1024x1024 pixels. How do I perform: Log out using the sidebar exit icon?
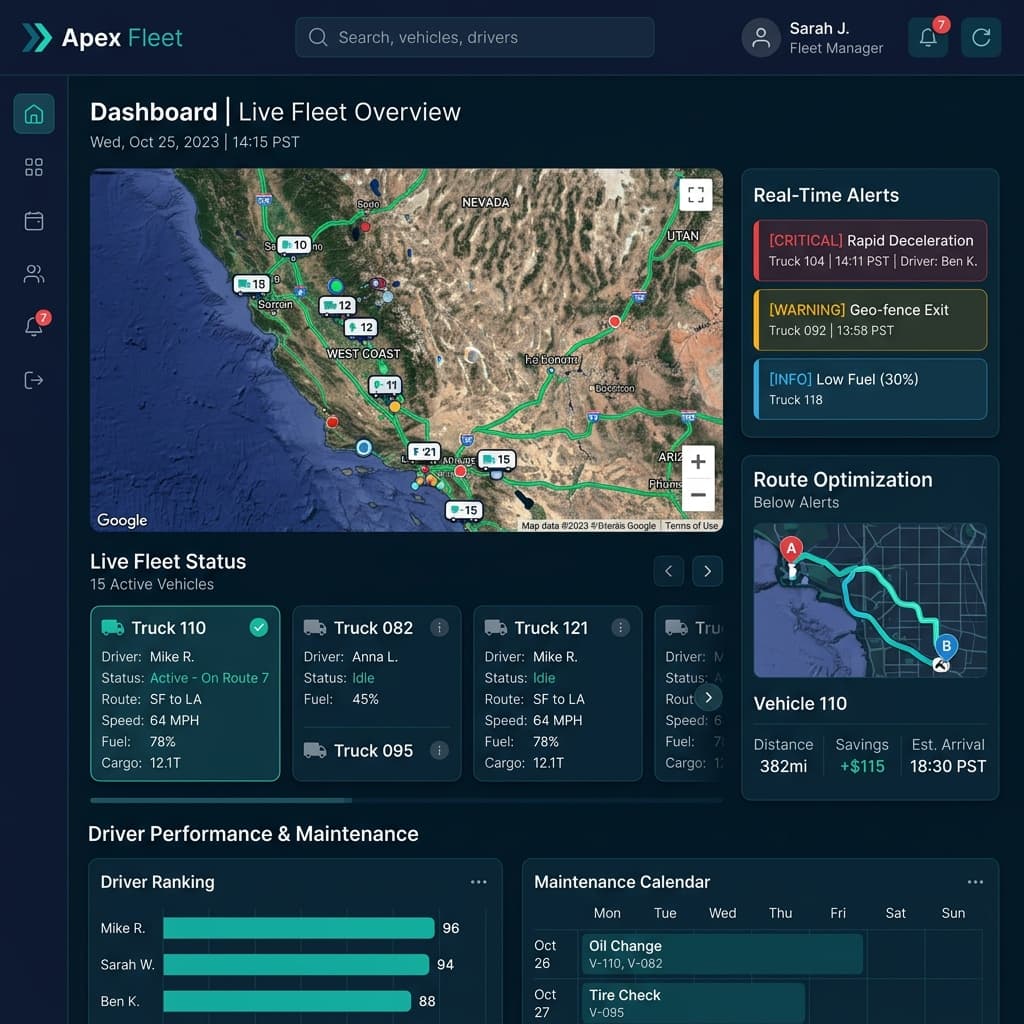[x=34, y=380]
